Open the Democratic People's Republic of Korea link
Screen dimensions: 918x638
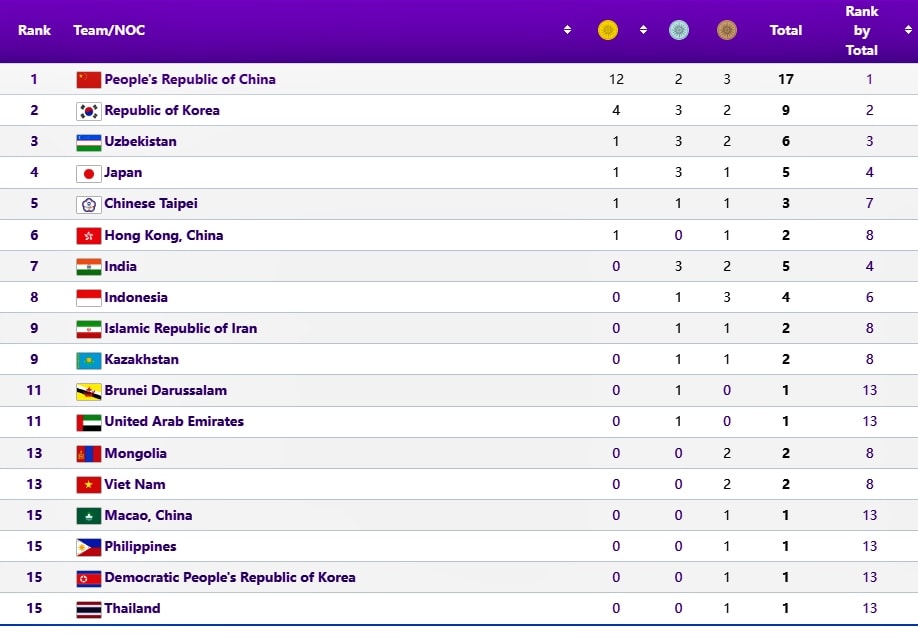point(230,578)
